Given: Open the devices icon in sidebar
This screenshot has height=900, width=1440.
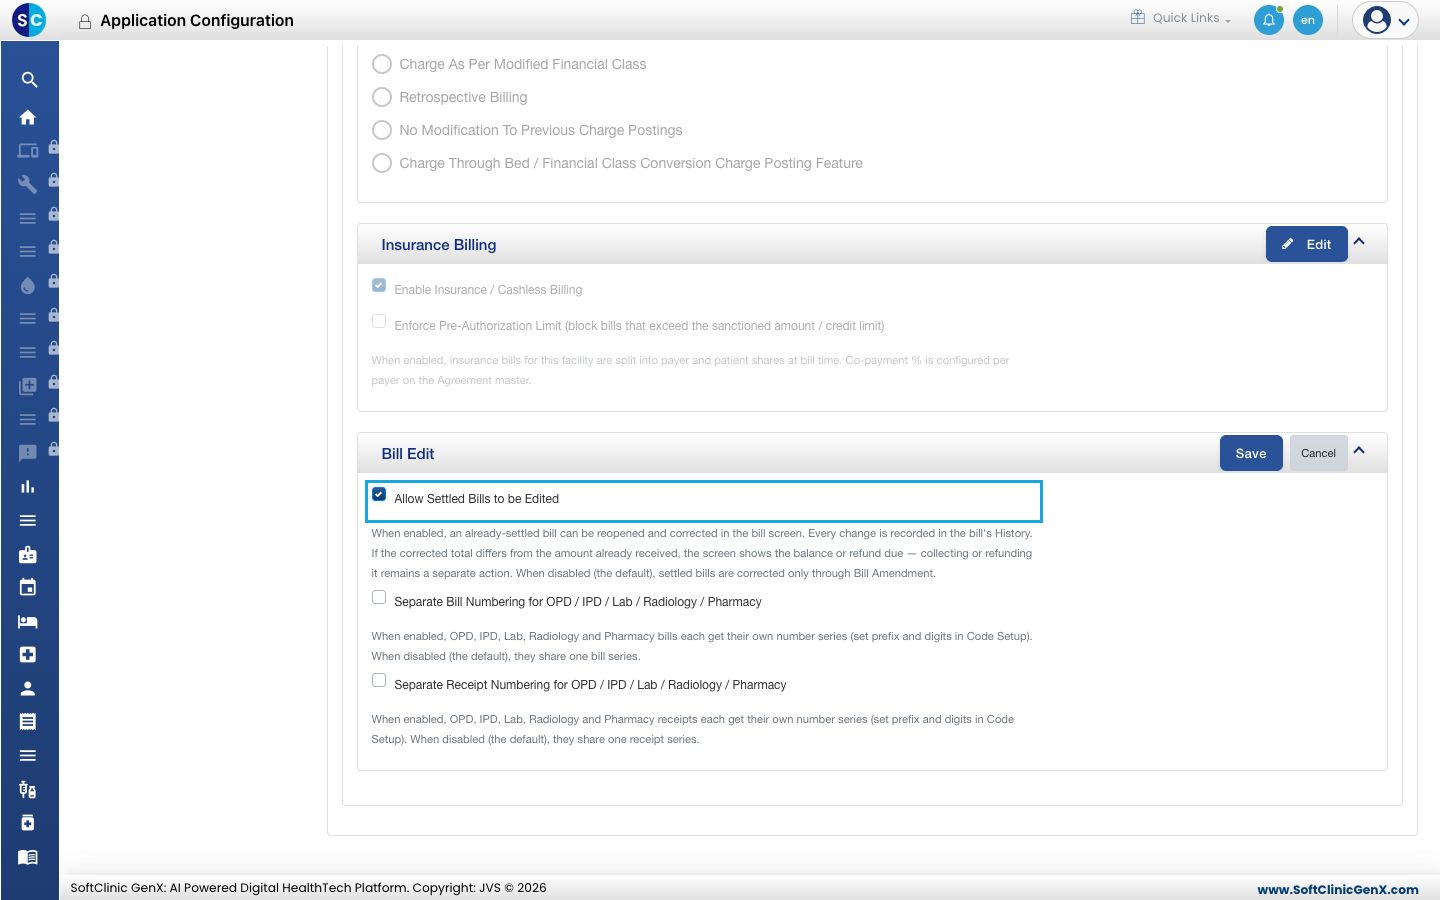Looking at the screenshot, I should [x=28, y=151].
